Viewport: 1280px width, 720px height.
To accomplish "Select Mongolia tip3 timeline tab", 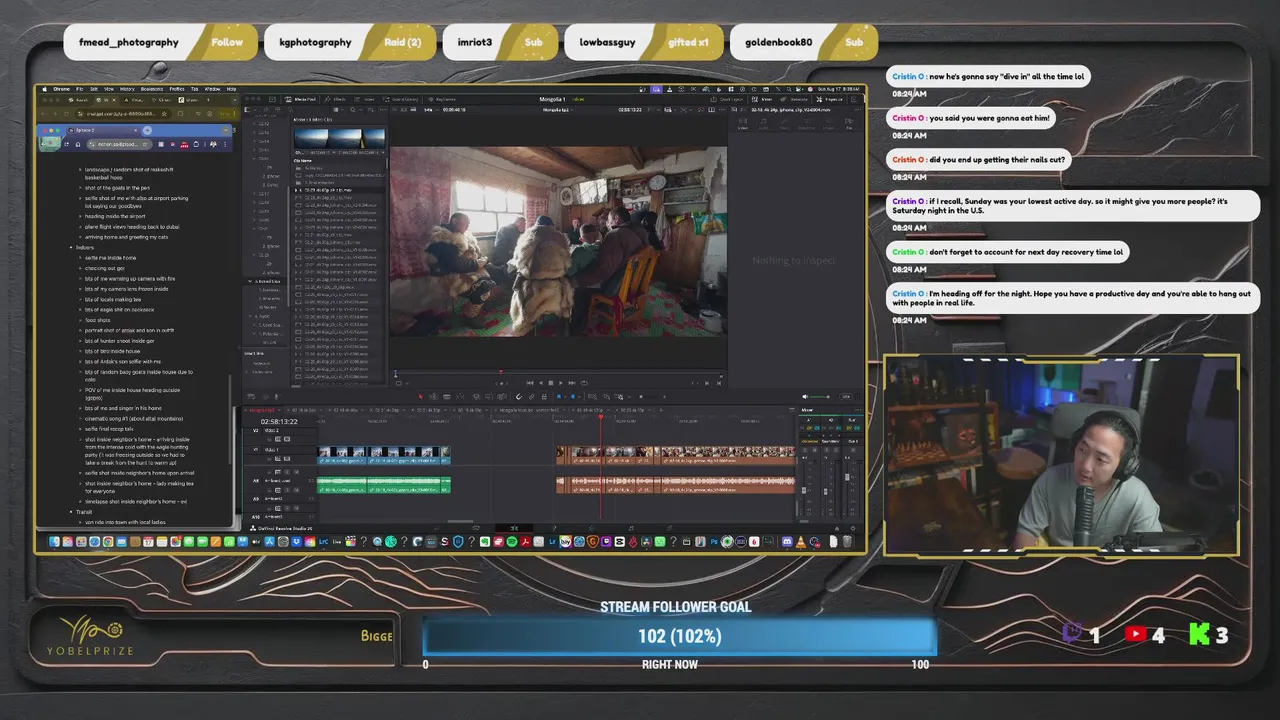I will click(x=263, y=410).
